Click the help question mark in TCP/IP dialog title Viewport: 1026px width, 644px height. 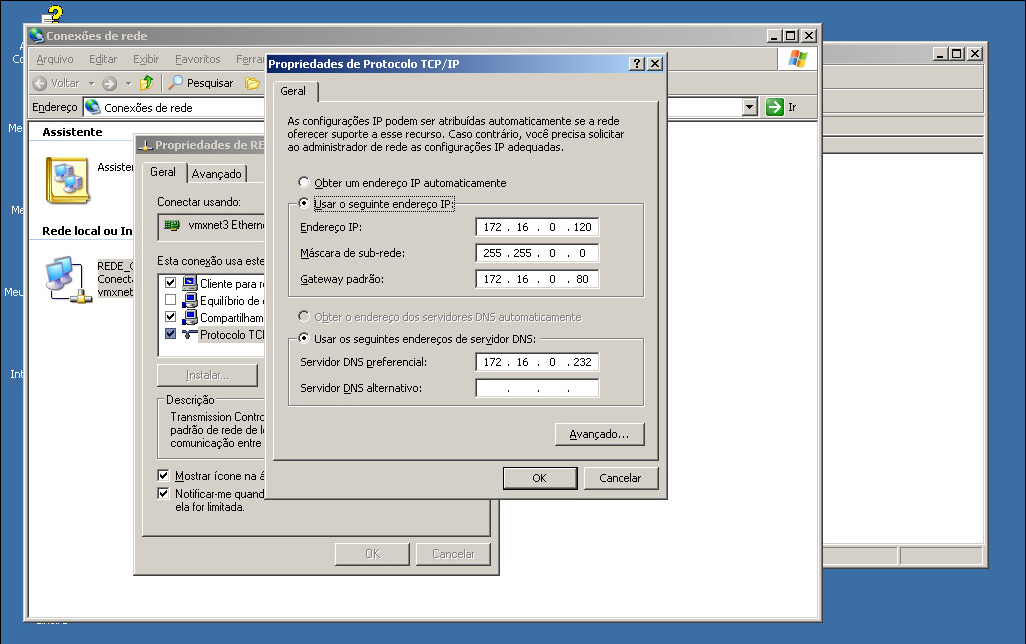pos(637,63)
